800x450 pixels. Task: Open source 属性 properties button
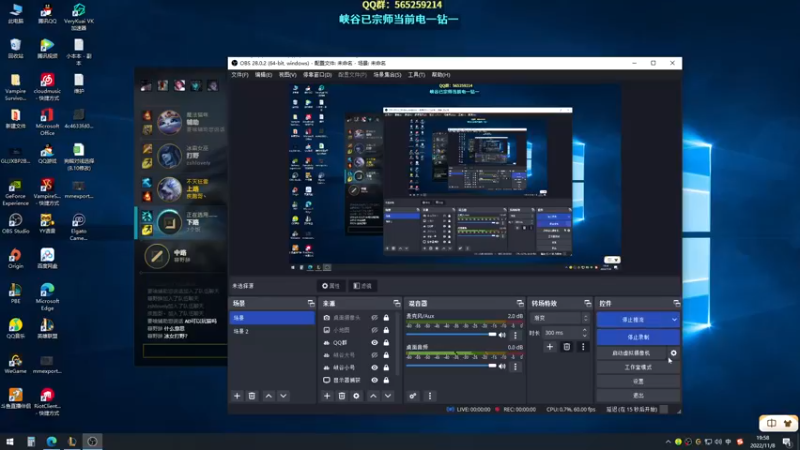coord(331,286)
